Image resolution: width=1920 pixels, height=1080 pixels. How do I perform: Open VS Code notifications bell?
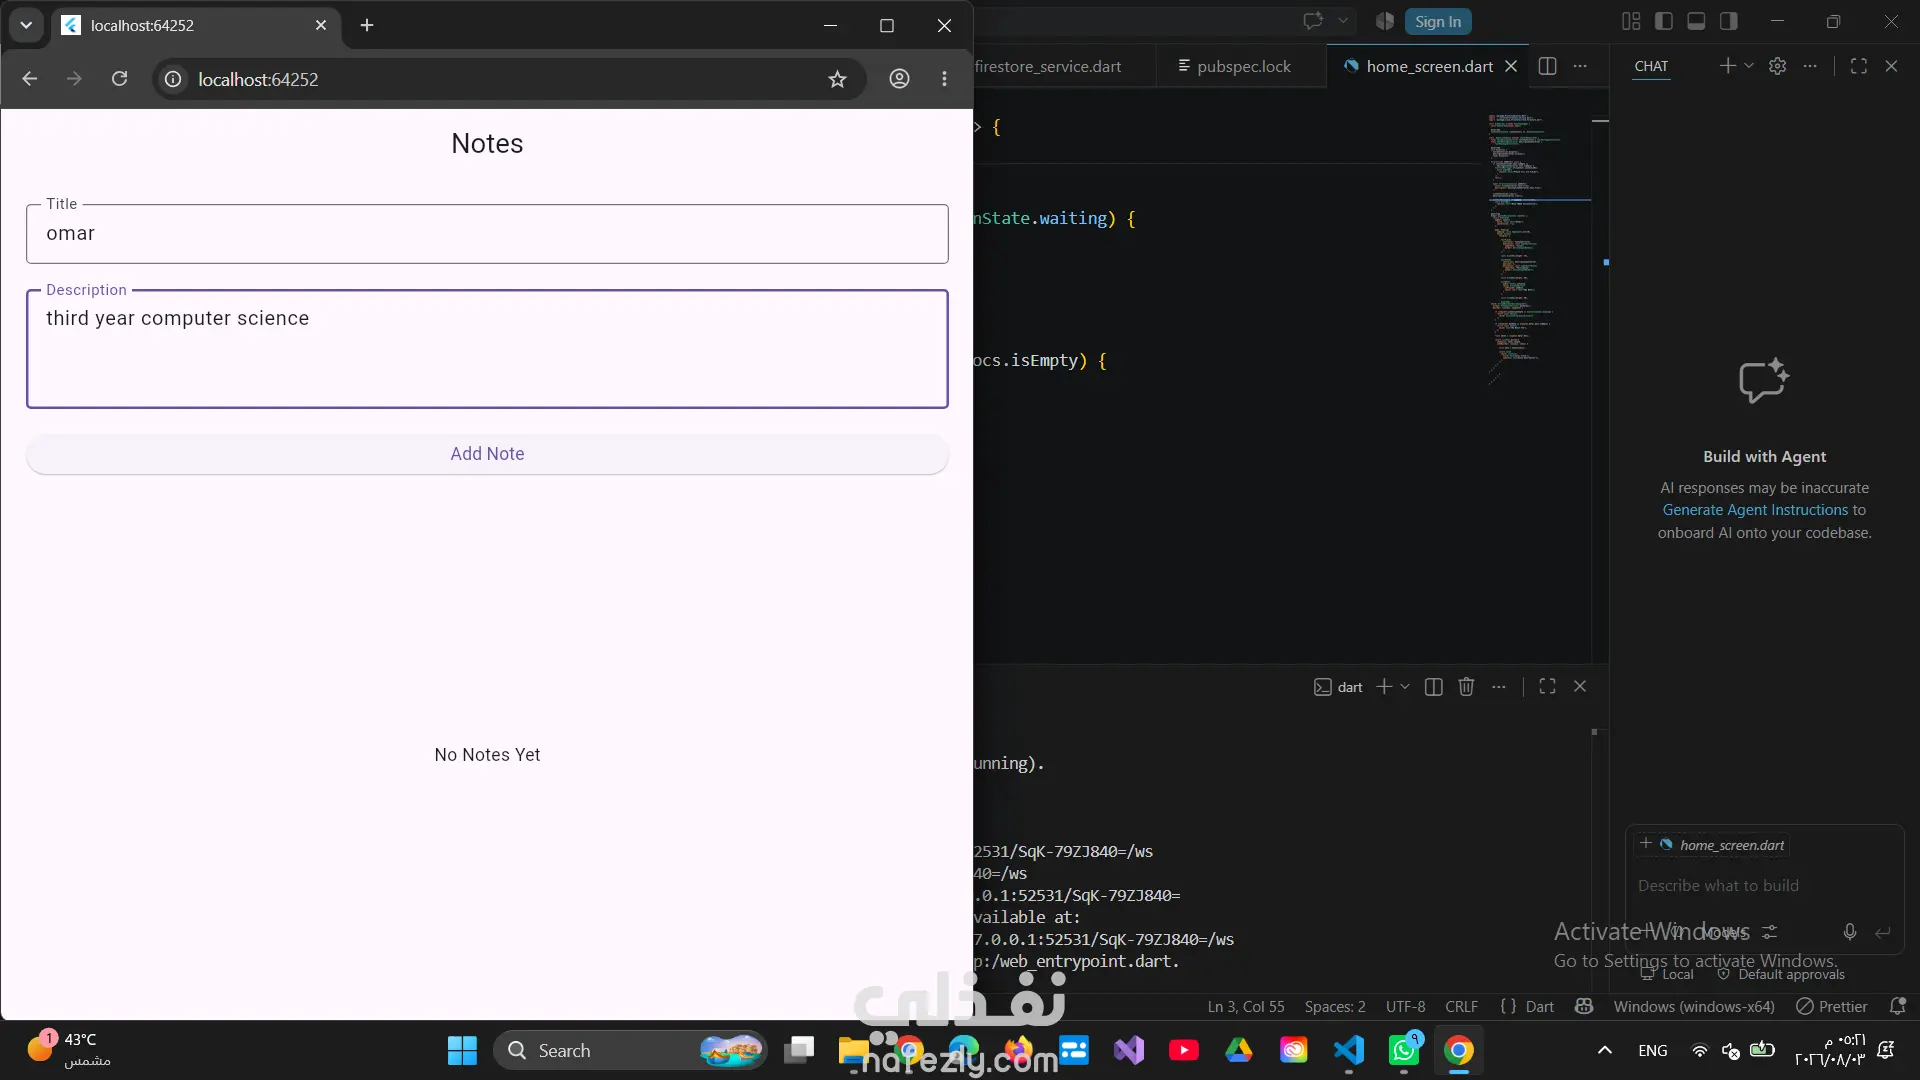click(1897, 1006)
